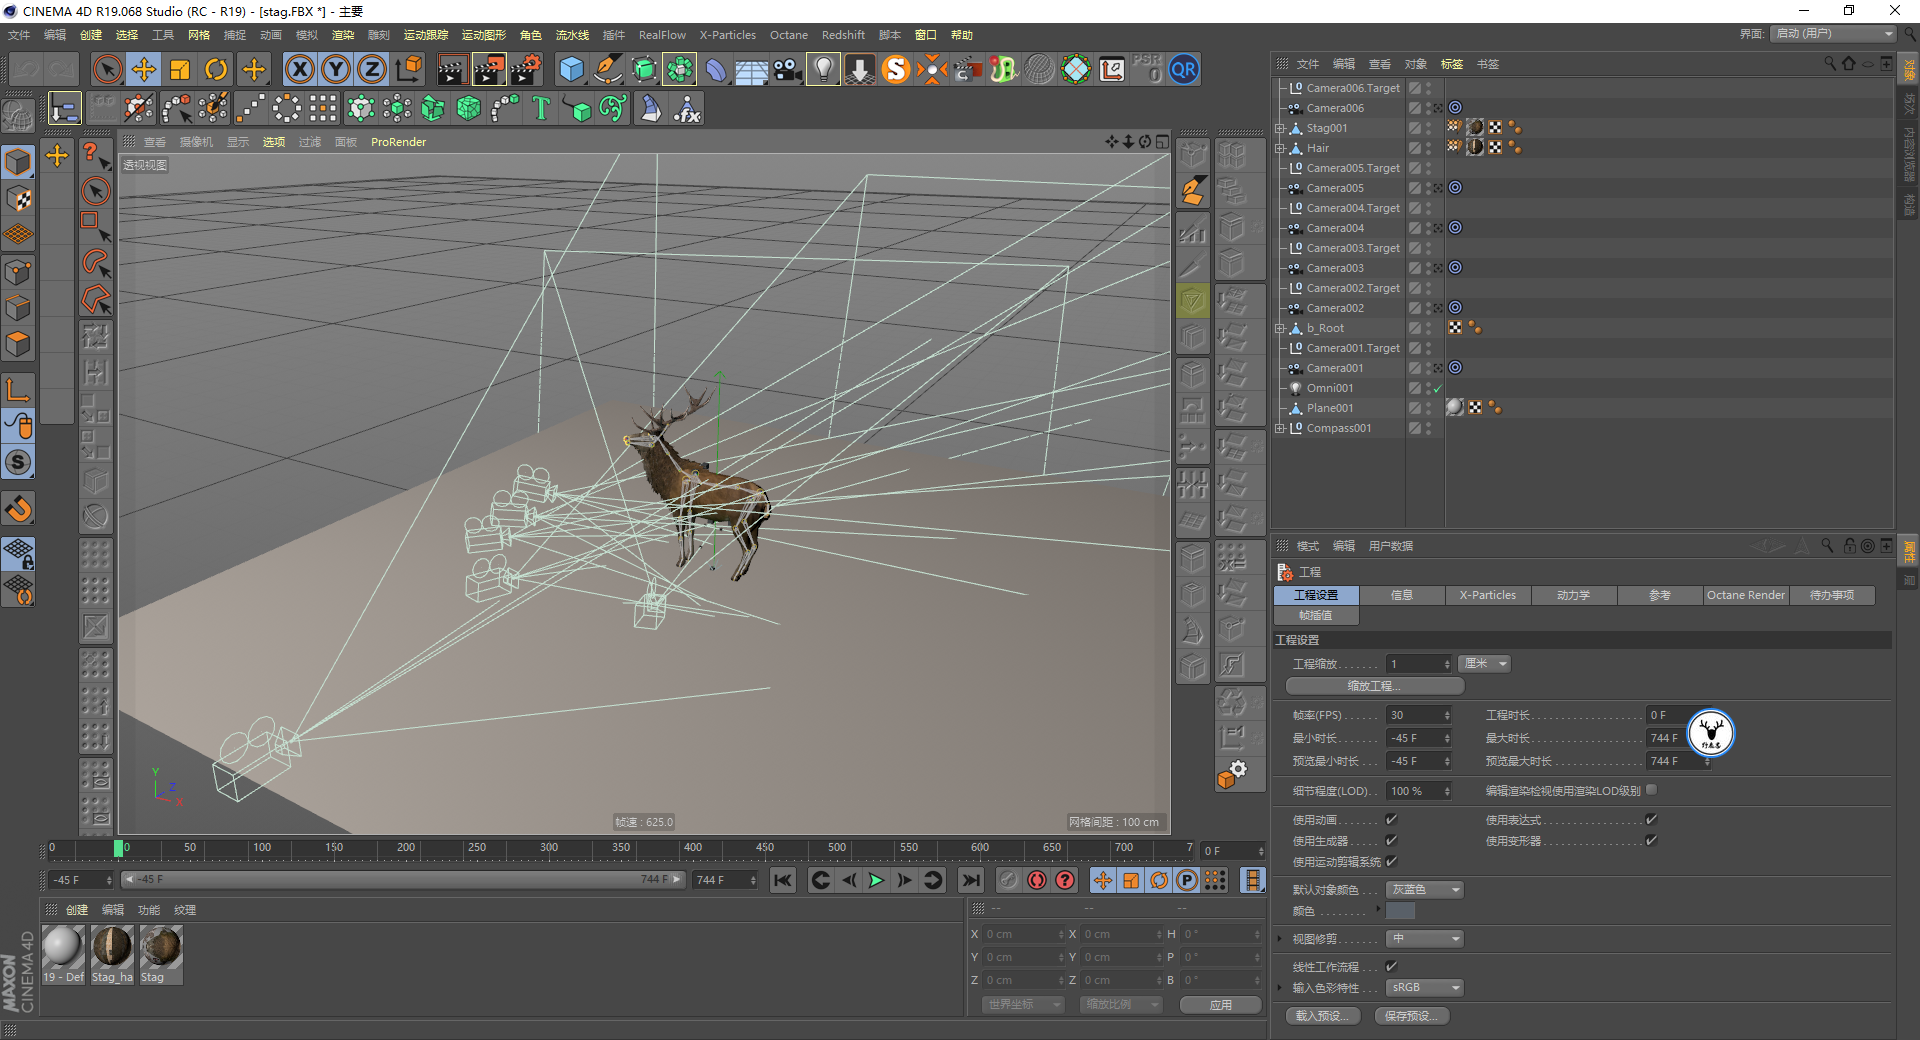Viewport: 1920px width, 1040px height.
Task: Select the Rotate tool
Action: coord(216,69)
